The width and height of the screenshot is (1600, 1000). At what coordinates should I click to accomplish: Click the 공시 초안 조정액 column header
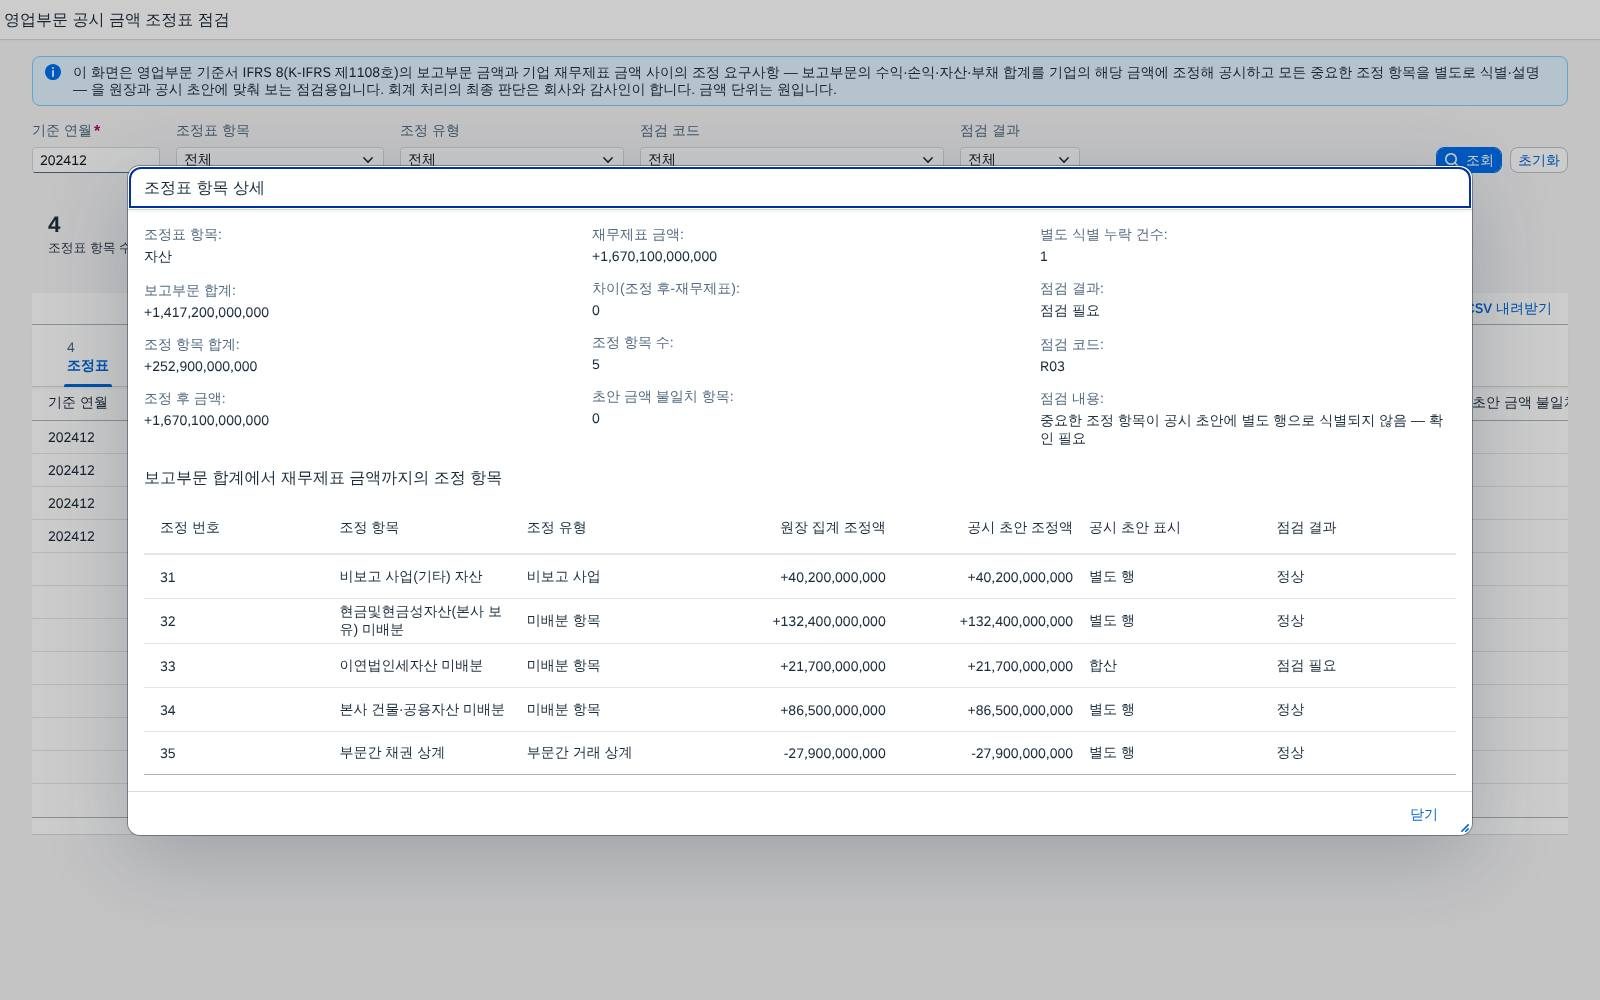click(1020, 527)
